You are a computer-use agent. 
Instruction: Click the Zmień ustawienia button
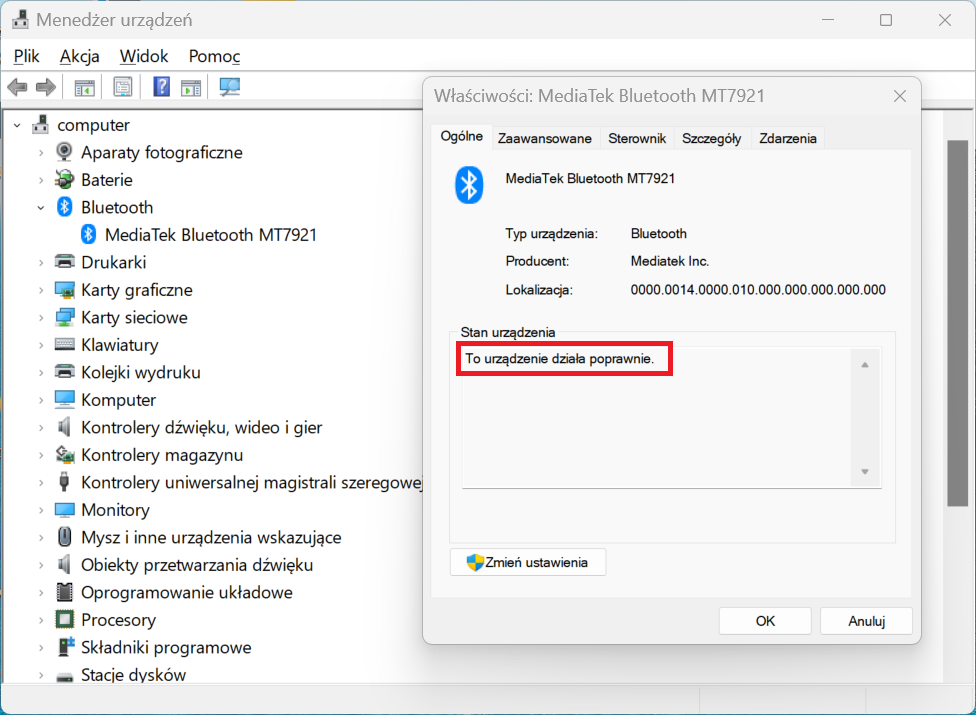[x=528, y=562]
